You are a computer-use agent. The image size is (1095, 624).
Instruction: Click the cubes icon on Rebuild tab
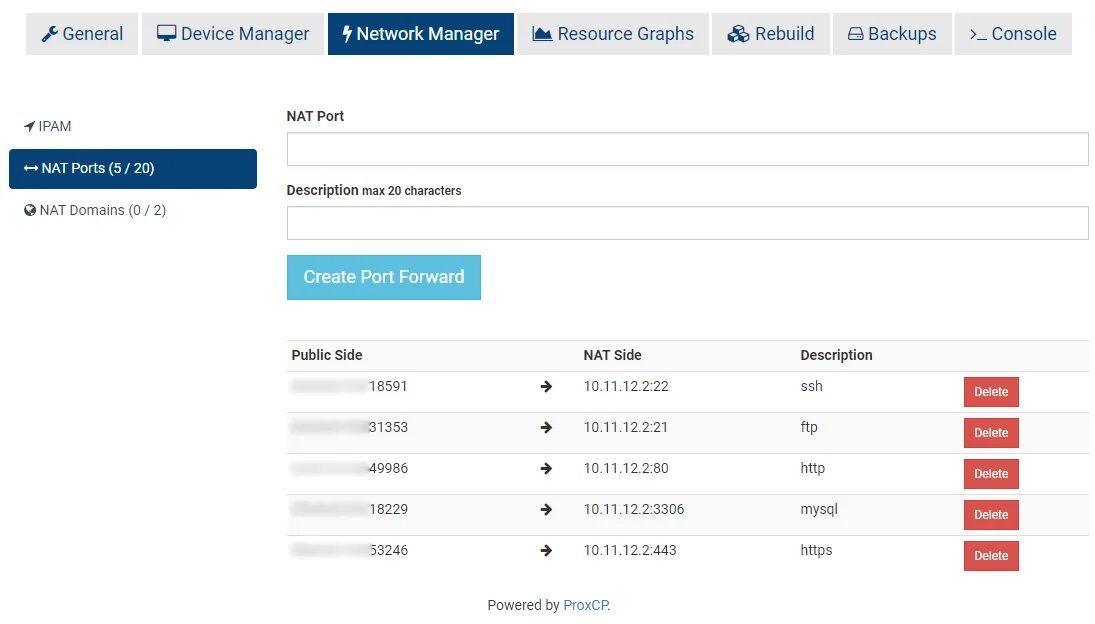[x=738, y=34]
